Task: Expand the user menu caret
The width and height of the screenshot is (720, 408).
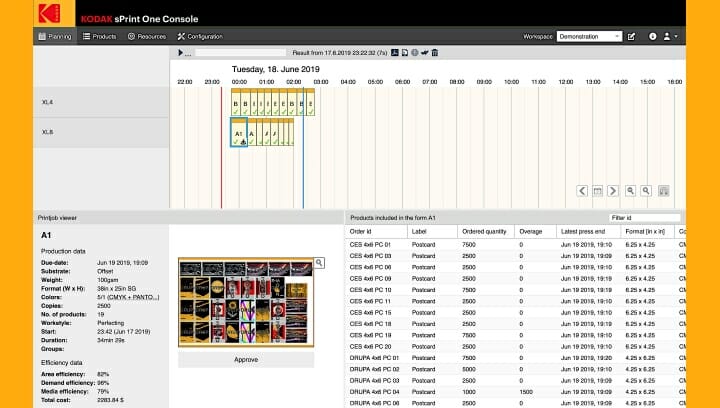Action: coord(676,37)
